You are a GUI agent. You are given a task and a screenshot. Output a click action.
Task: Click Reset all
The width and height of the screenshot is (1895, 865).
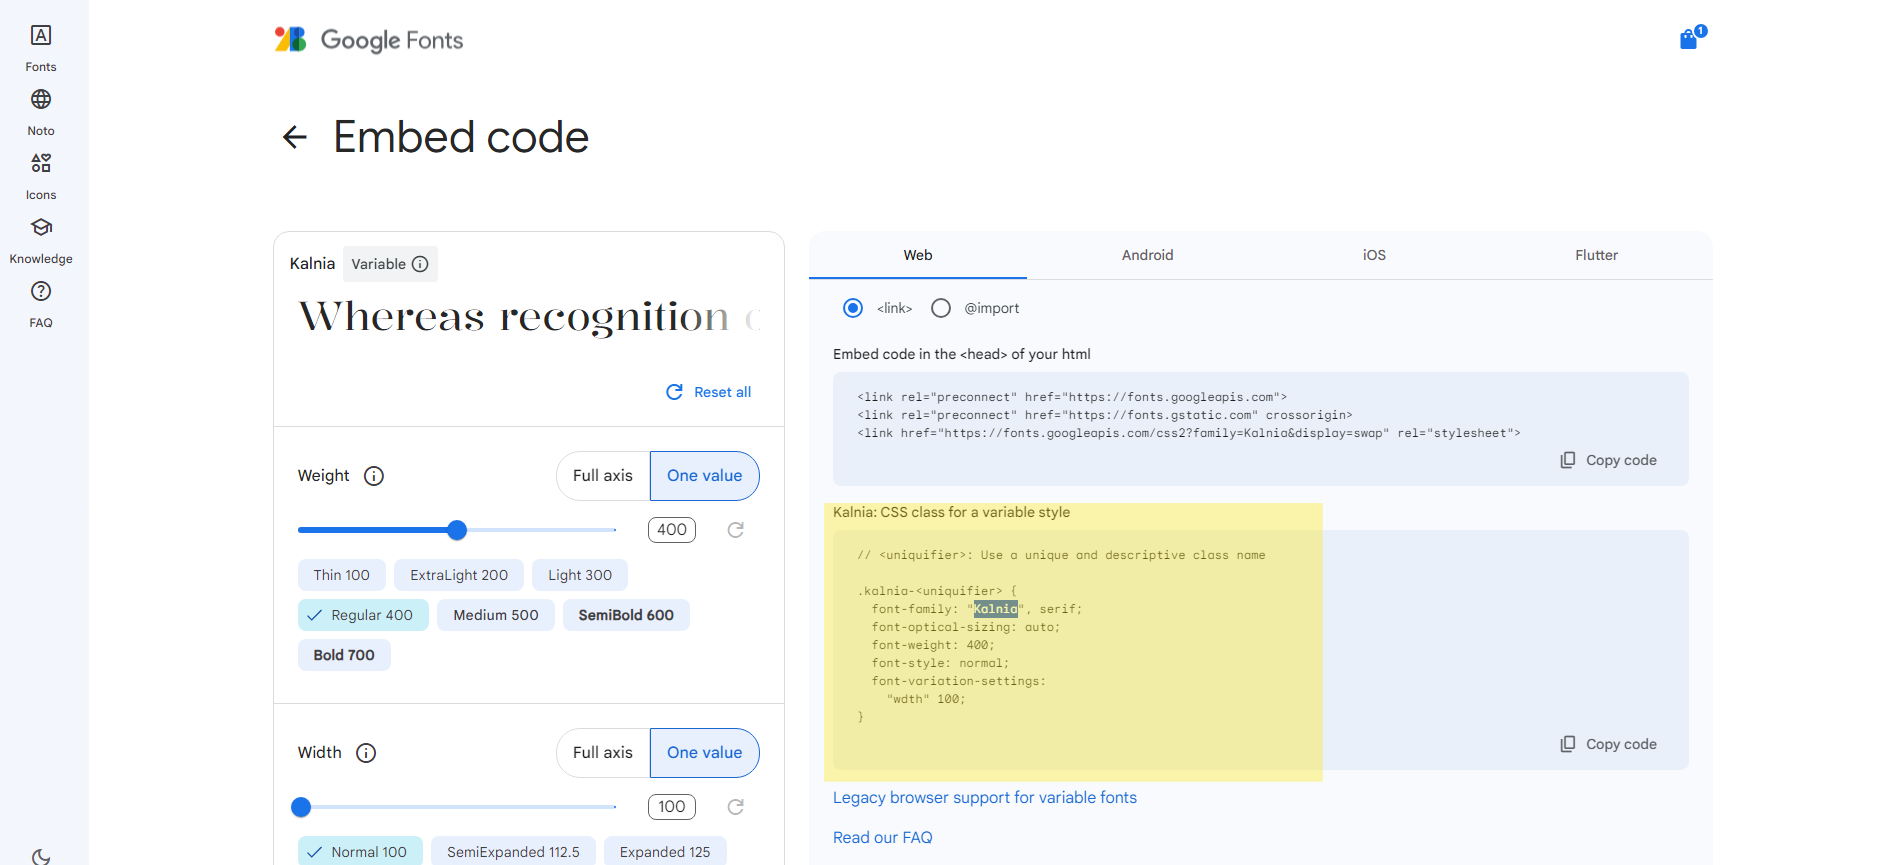coord(709,392)
